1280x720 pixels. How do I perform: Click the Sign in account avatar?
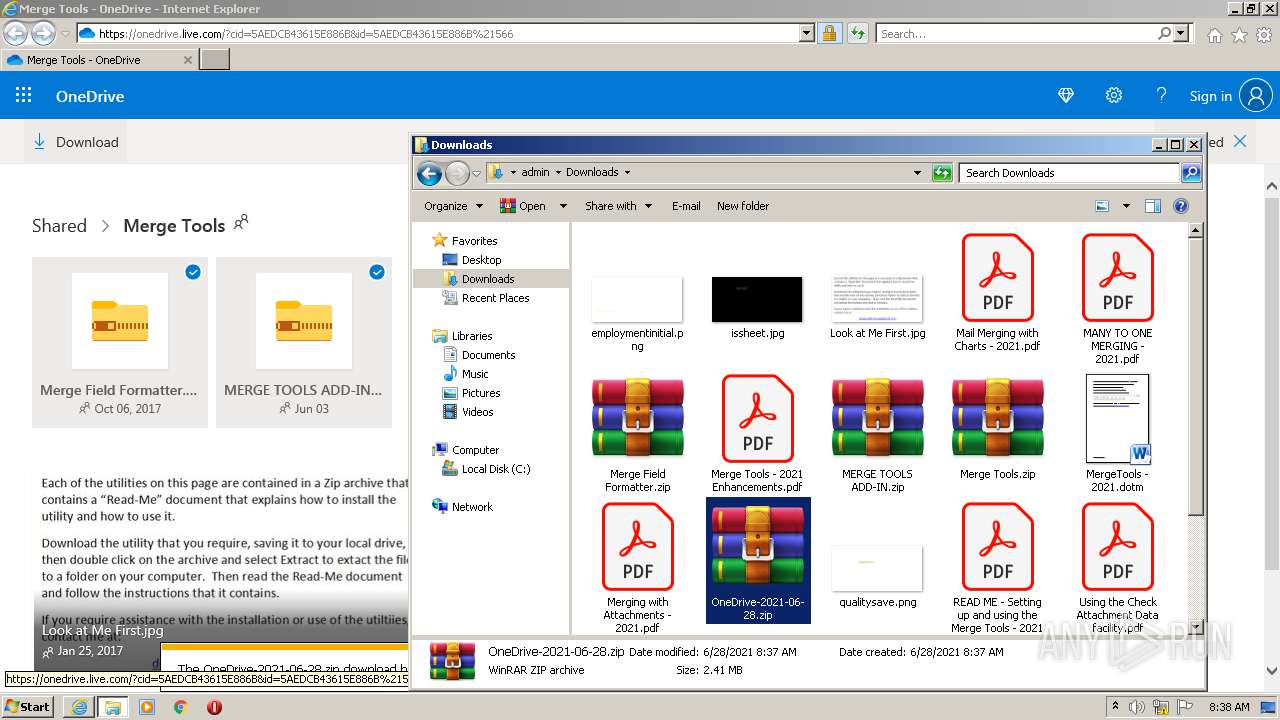(1256, 96)
